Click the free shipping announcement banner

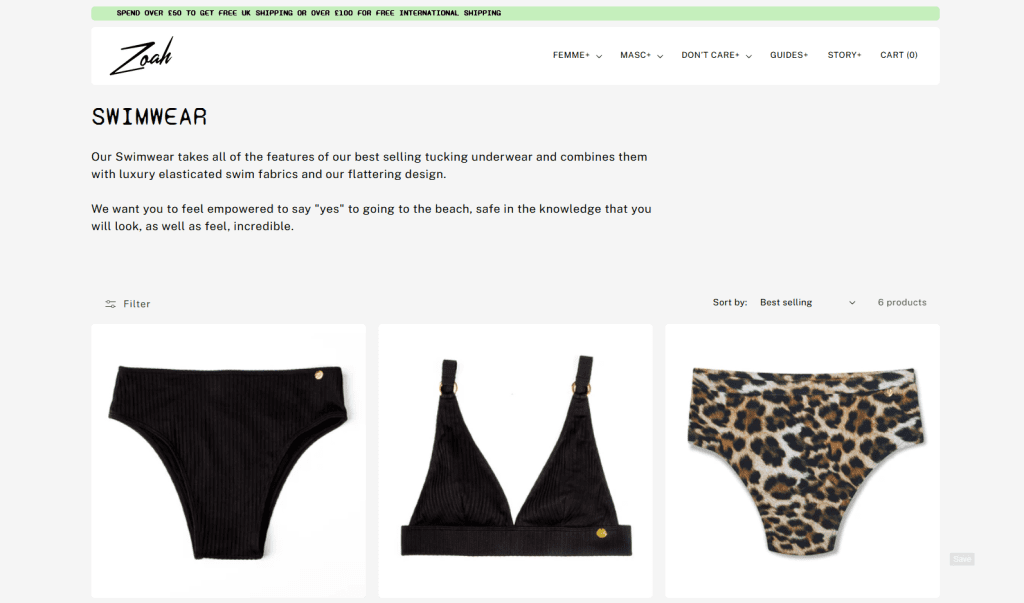coord(515,13)
